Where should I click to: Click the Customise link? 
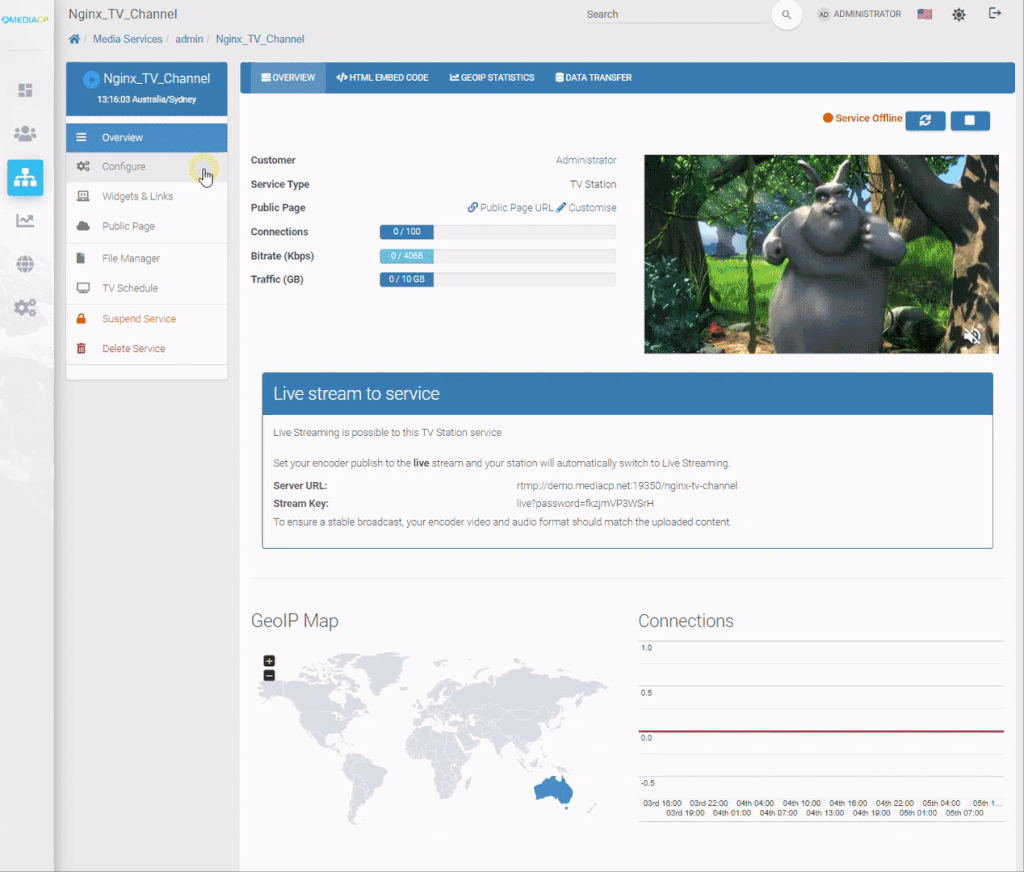point(592,208)
